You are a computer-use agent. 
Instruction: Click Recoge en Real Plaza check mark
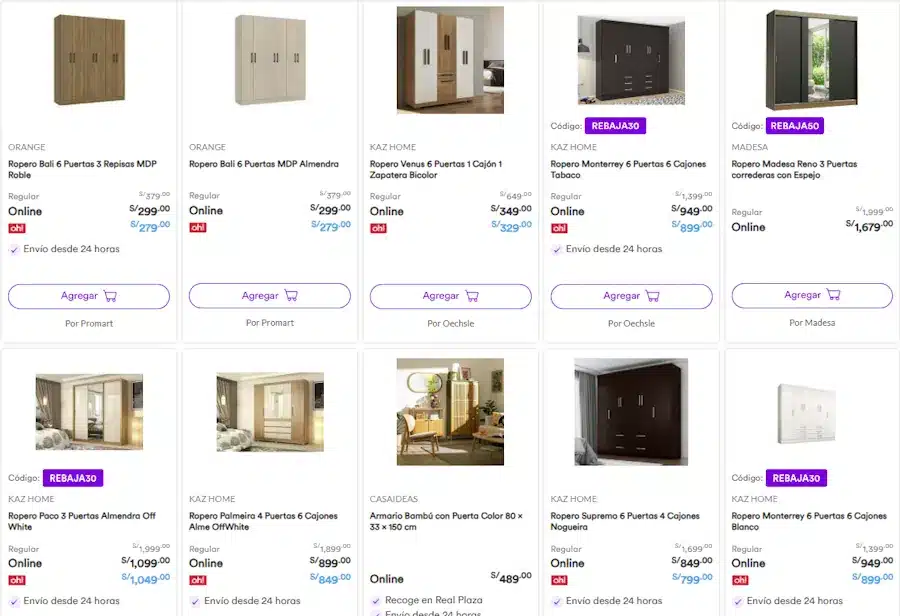click(376, 601)
